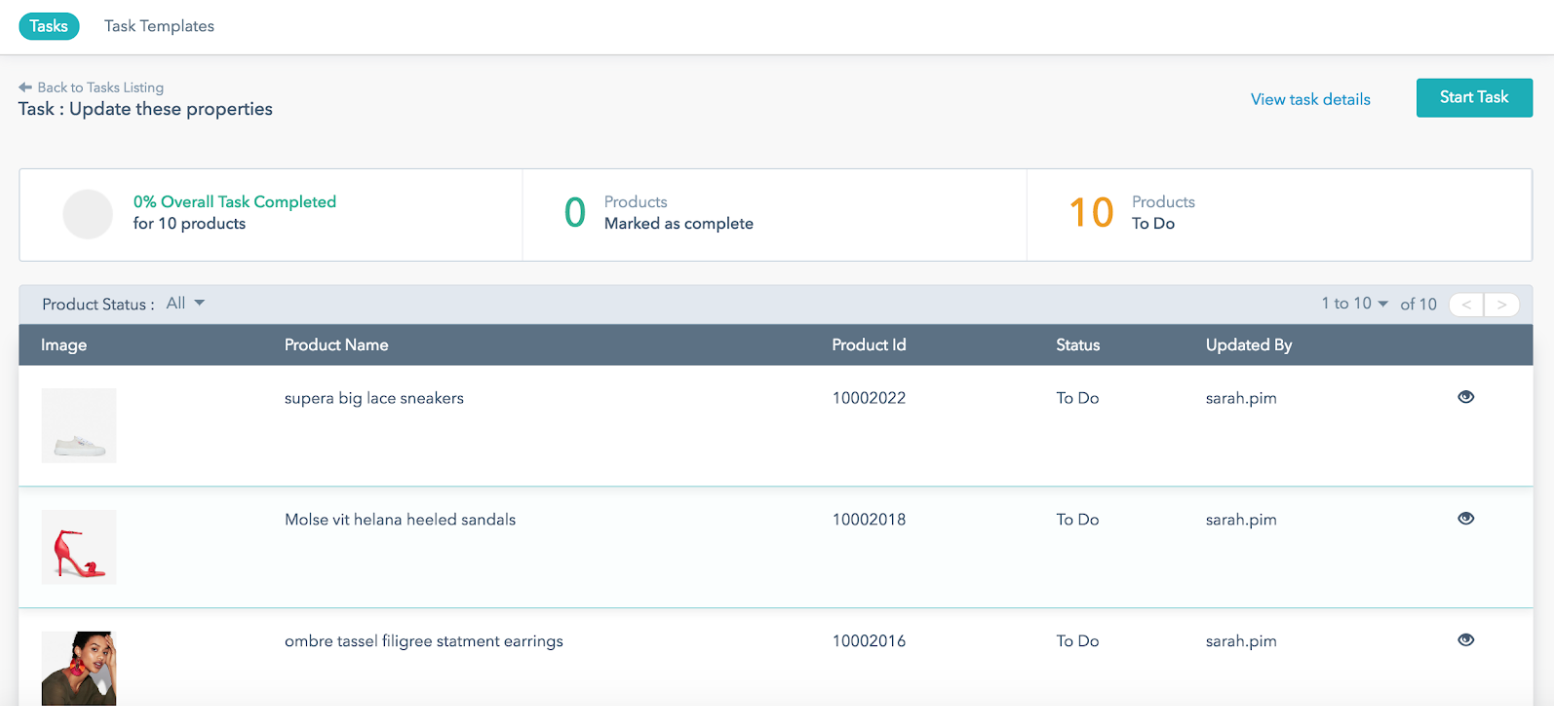The height and width of the screenshot is (706, 1554).
Task: Open eye icon for ombre tassel earrings row
Action: point(1465,641)
